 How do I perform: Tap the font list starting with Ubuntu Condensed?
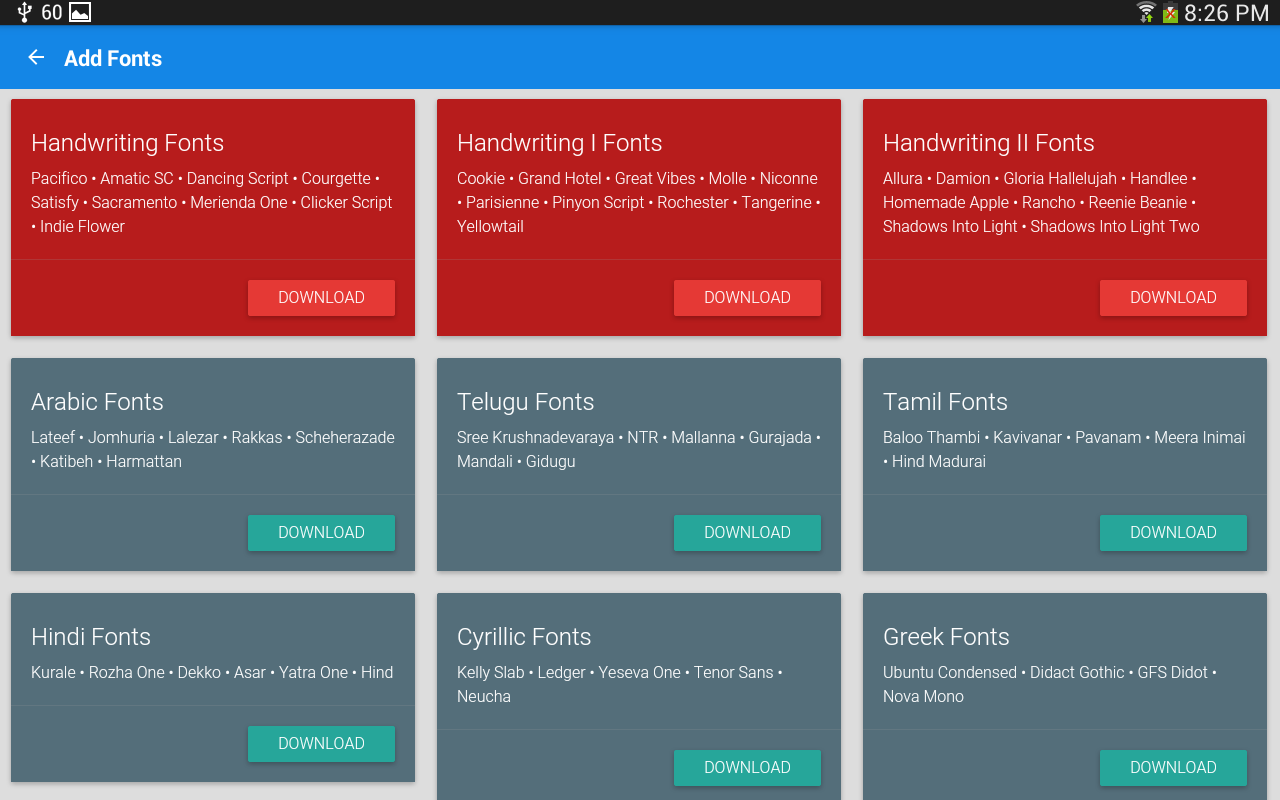[1050, 684]
